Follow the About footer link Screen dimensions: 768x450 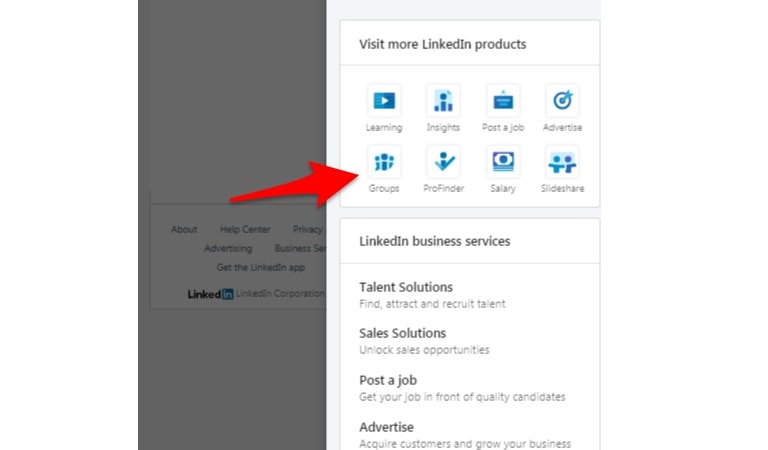tap(184, 229)
